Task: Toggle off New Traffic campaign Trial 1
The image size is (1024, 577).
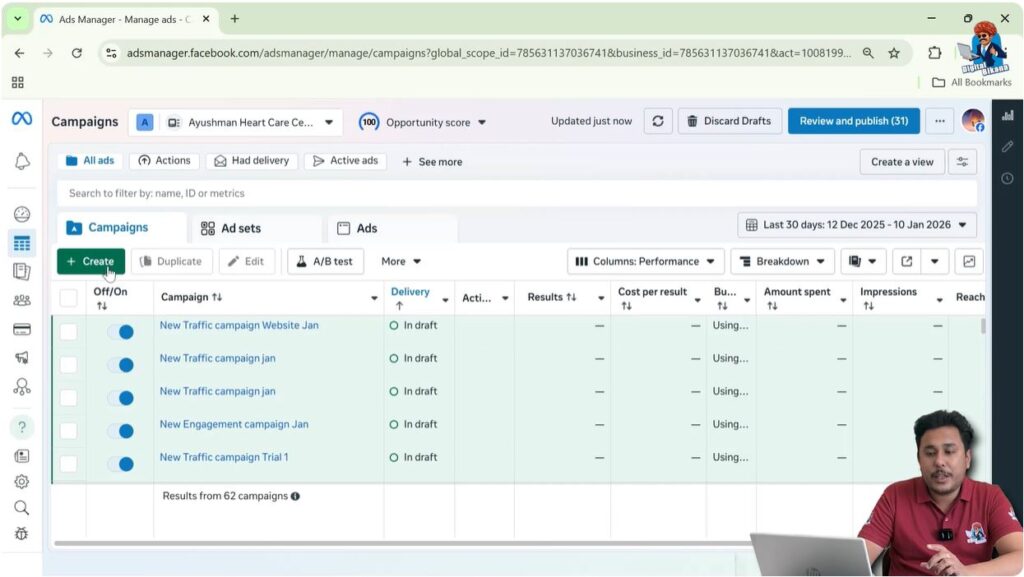Action: pos(124,464)
